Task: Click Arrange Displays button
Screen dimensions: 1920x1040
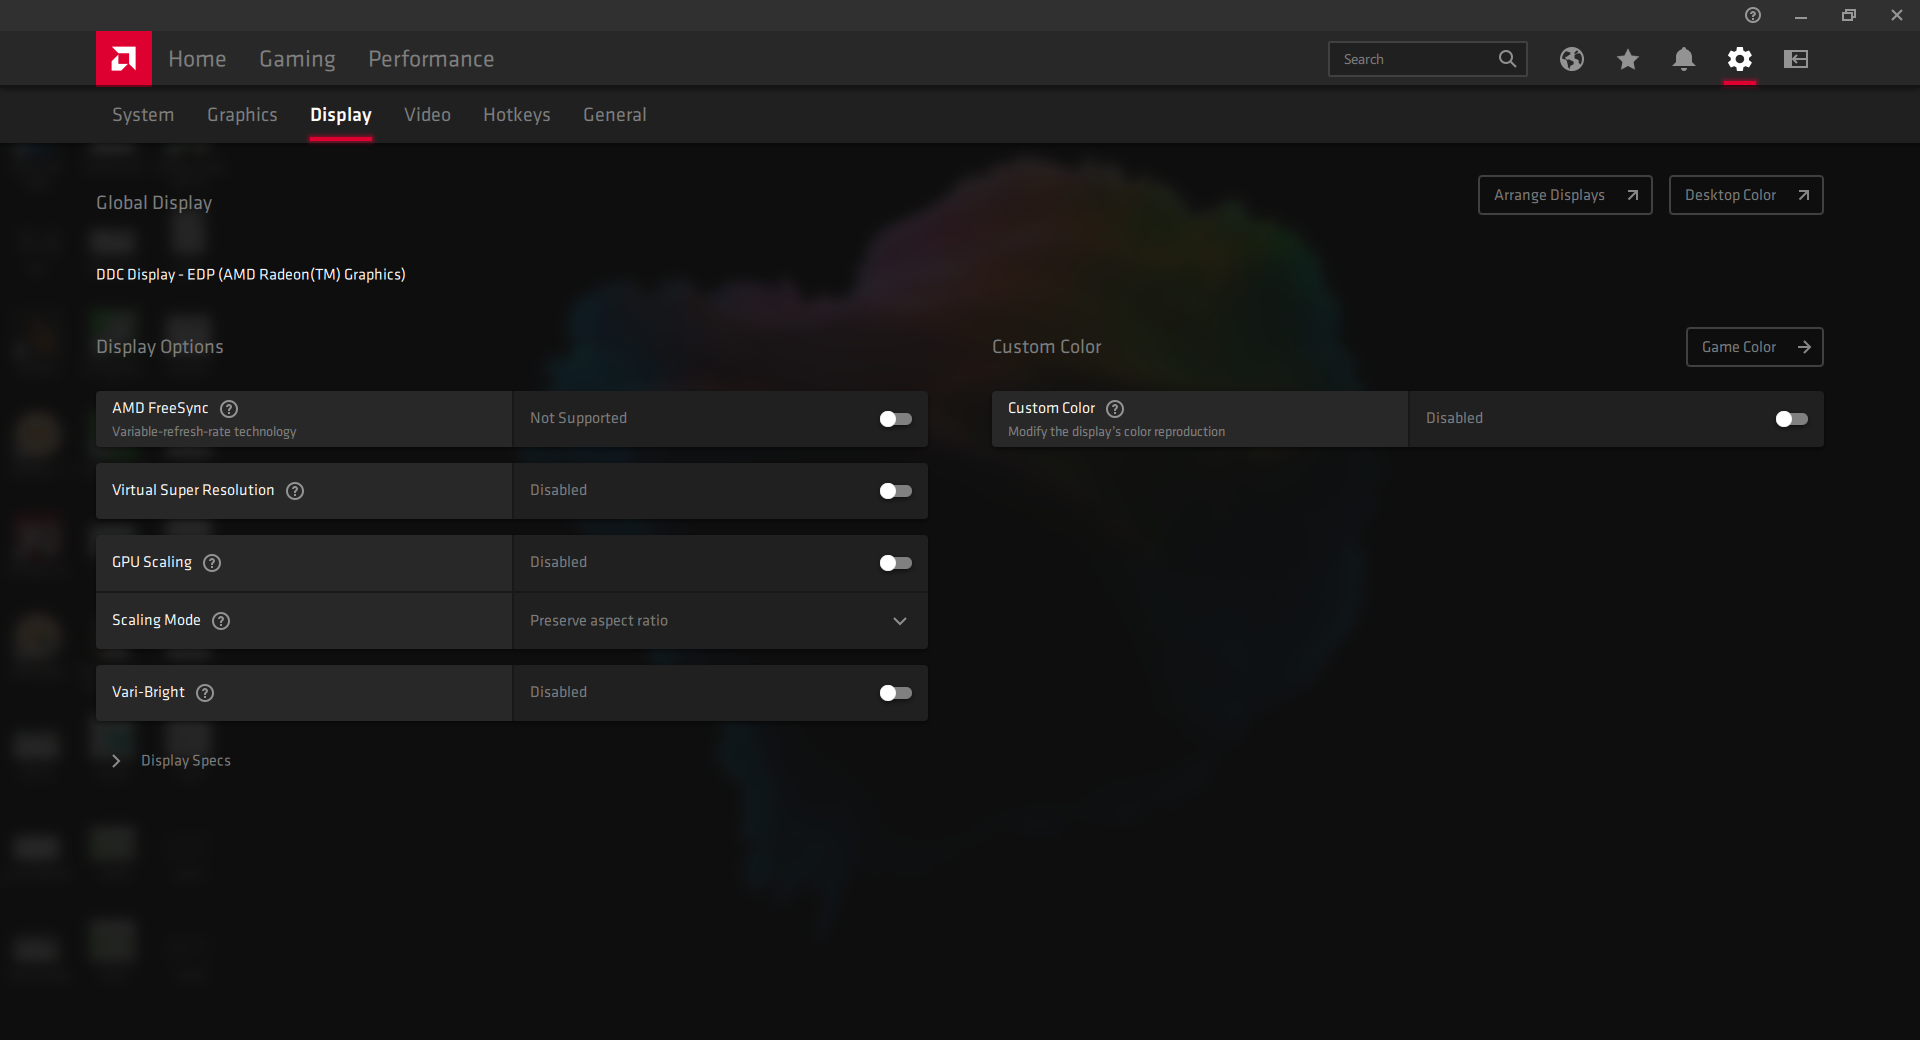Action: coord(1565,195)
